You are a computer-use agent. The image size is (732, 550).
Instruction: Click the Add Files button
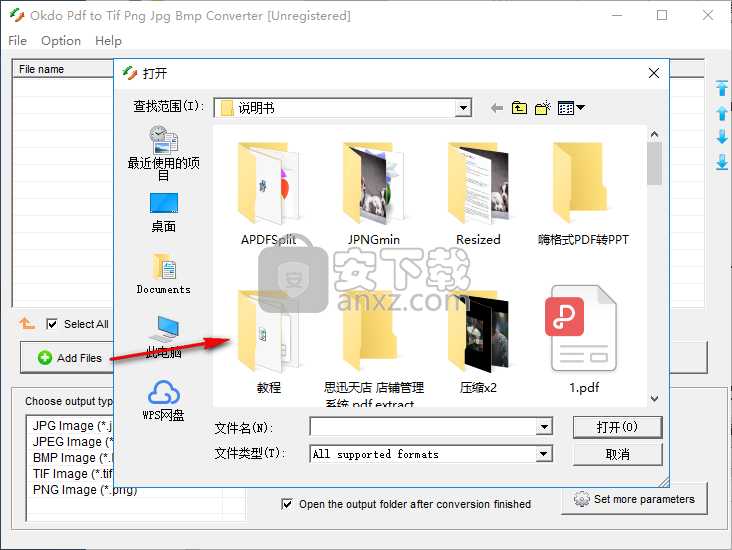[69, 358]
